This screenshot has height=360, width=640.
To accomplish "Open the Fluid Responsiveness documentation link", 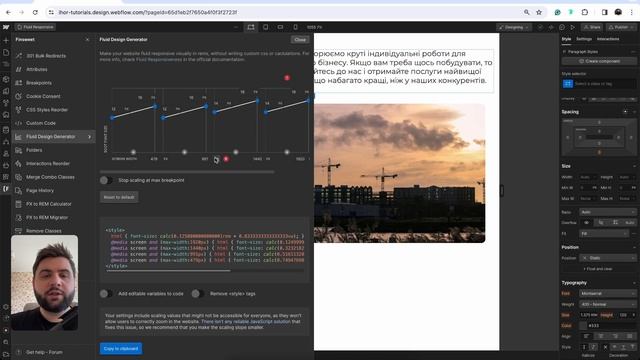I will point(159,60).
